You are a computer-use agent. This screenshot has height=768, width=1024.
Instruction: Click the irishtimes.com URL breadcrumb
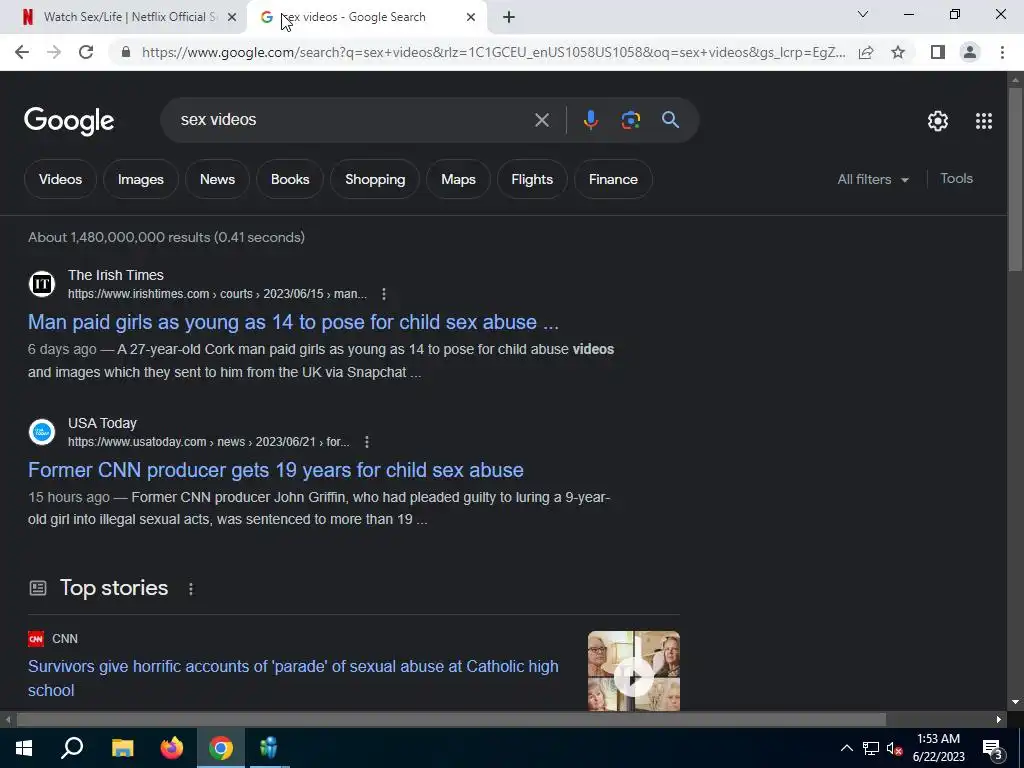pos(217,294)
